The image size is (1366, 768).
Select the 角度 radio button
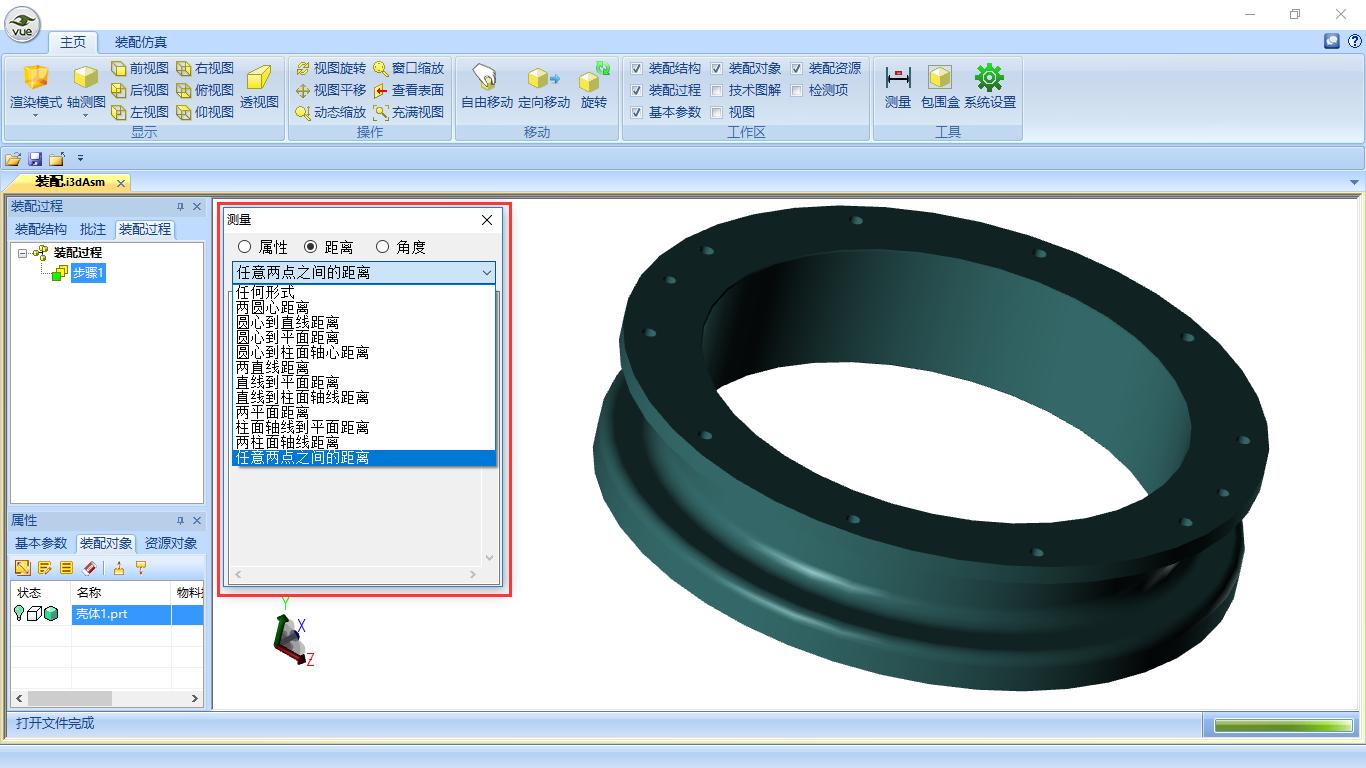(x=382, y=247)
